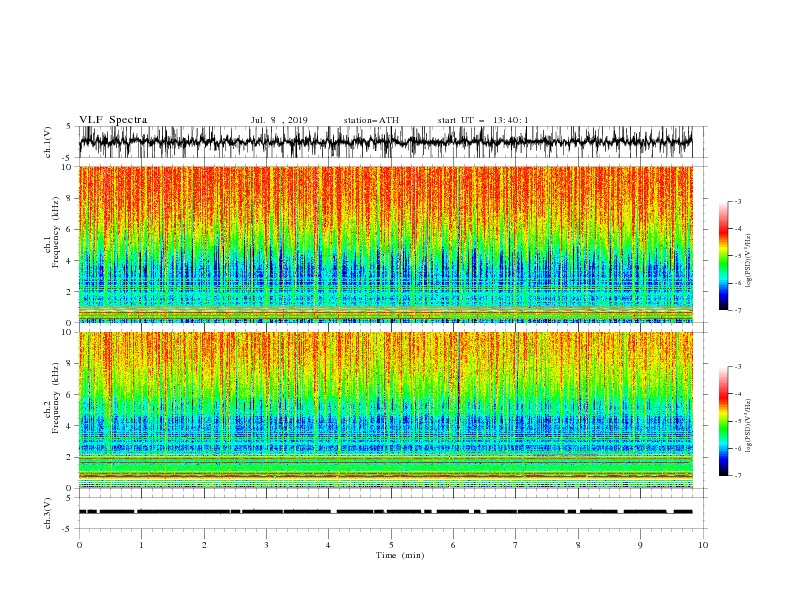
Task: Click the time axis tick label "5"
Action: coord(391,545)
